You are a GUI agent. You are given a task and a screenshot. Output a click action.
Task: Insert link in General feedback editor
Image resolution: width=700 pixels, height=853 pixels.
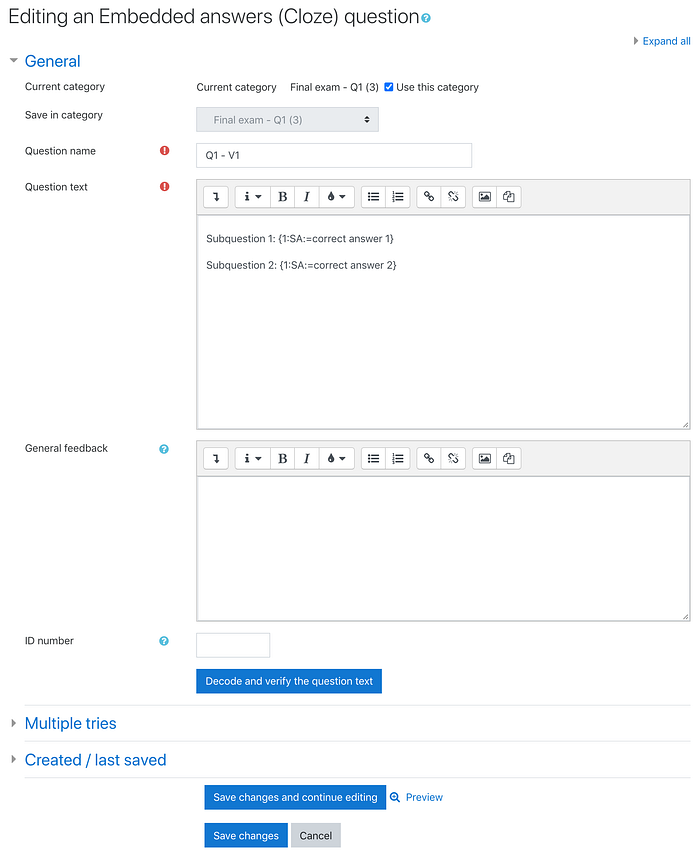pos(429,459)
